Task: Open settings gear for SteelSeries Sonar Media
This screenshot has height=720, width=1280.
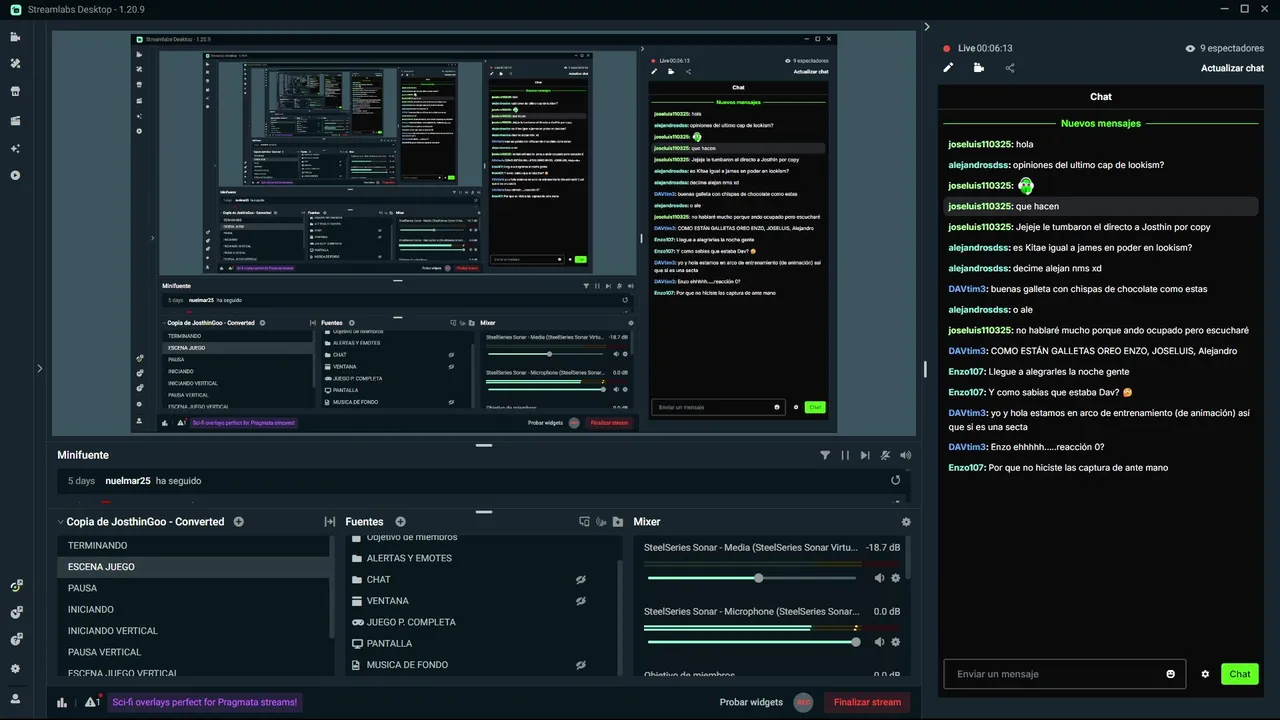Action: tap(895, 578)
